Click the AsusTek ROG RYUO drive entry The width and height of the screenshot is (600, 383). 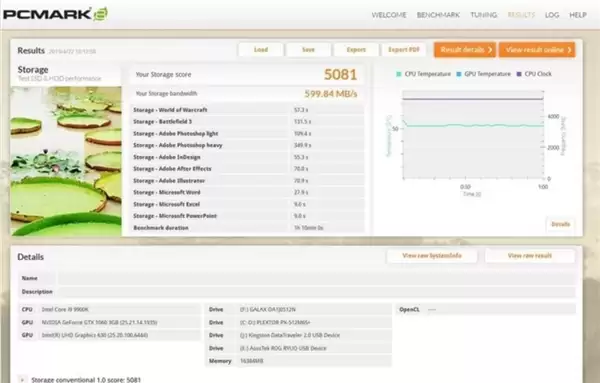coord(298,348)
